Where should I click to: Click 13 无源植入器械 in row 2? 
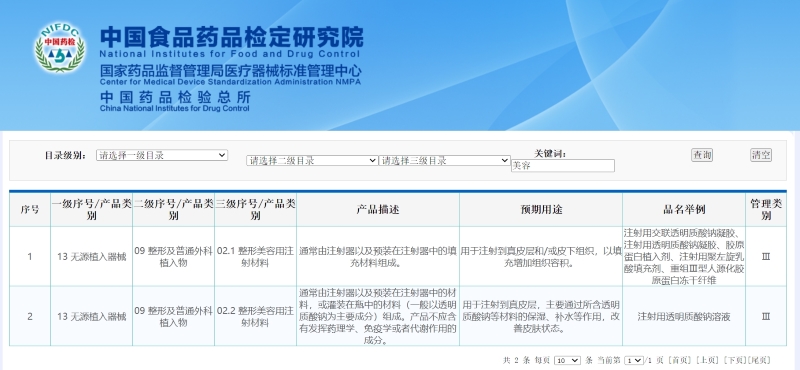point(91,316)
